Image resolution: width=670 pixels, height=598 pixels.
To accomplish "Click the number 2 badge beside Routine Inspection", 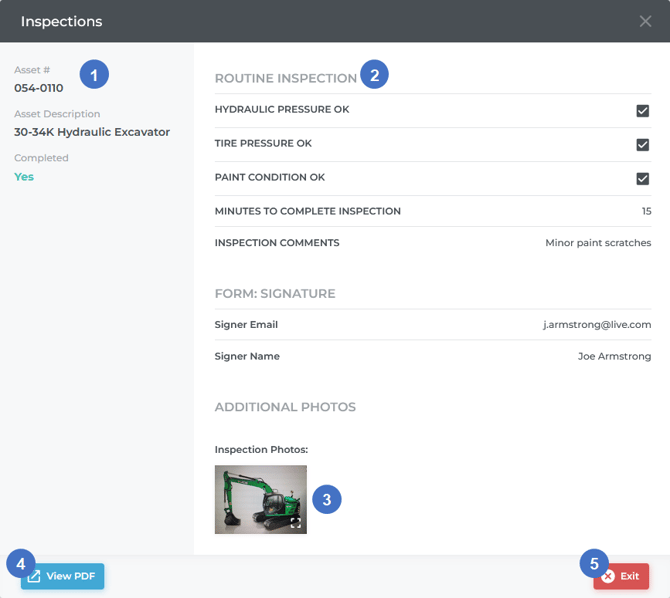I will pyautogui.click(x=374, y=75).
